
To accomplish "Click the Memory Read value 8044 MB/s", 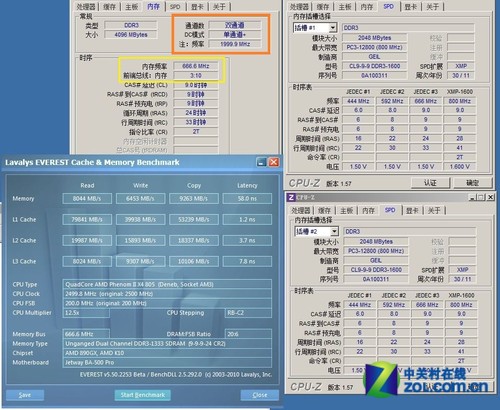I will point(87,199).
